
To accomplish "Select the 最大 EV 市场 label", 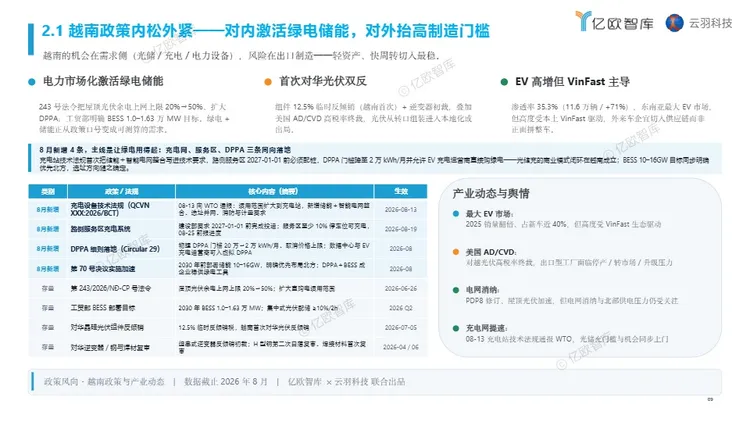I will 489,214.
